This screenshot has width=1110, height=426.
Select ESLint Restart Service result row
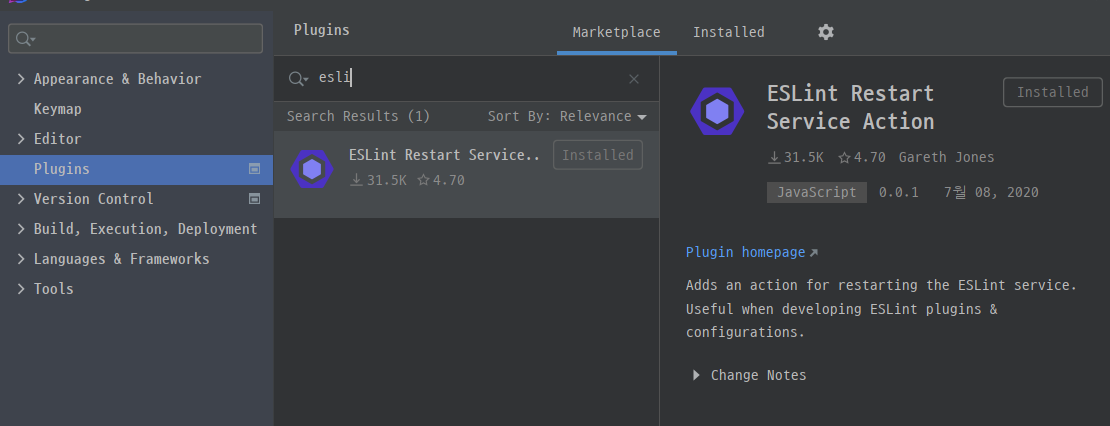[x=467, y=174]
